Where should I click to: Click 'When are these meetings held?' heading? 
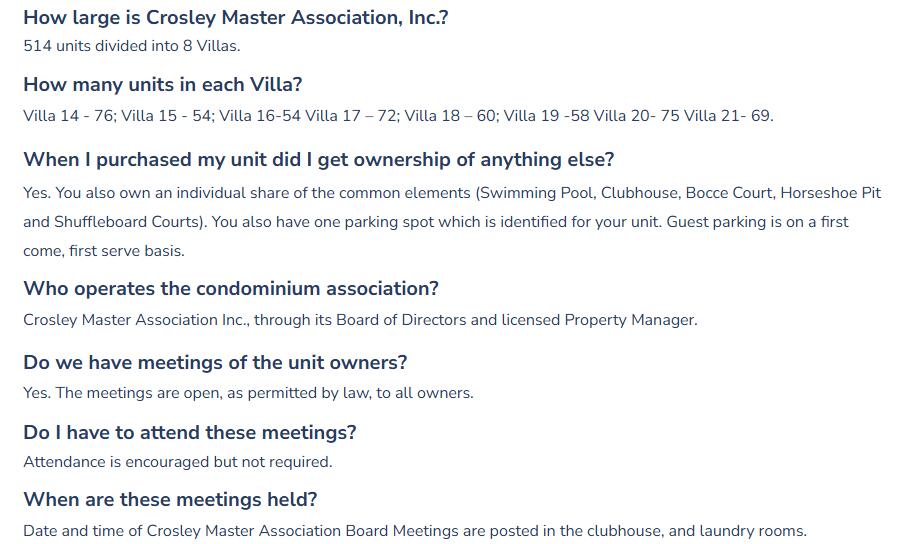(170, 499)
